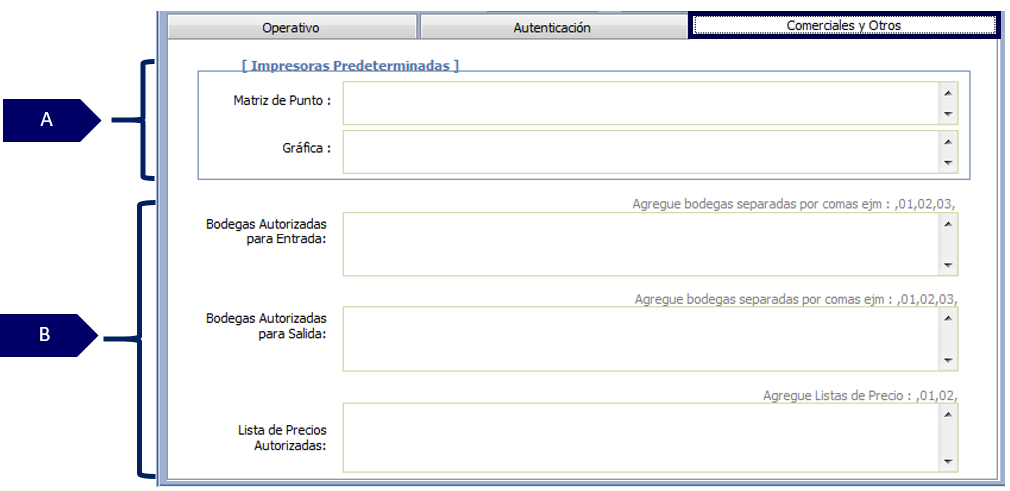
Task: Select the Comerciales y Otros tab
Action: coord(843,26)
